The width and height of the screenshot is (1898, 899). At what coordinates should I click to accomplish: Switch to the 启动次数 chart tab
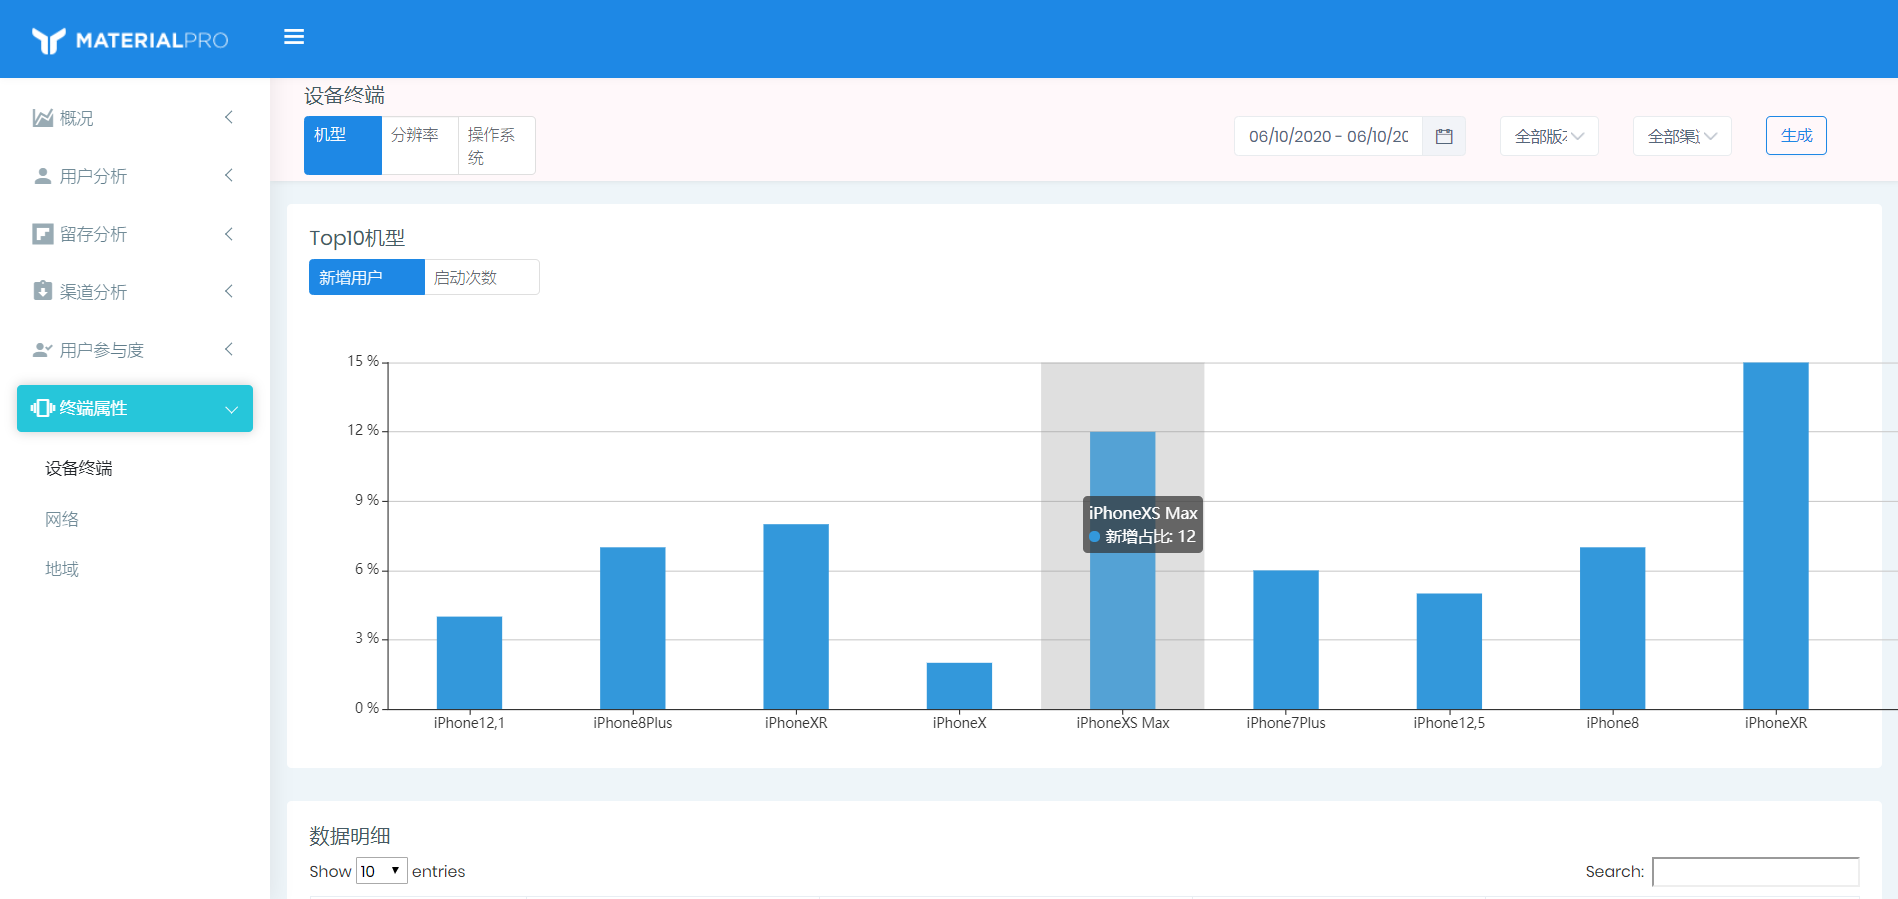click(482, 277)
